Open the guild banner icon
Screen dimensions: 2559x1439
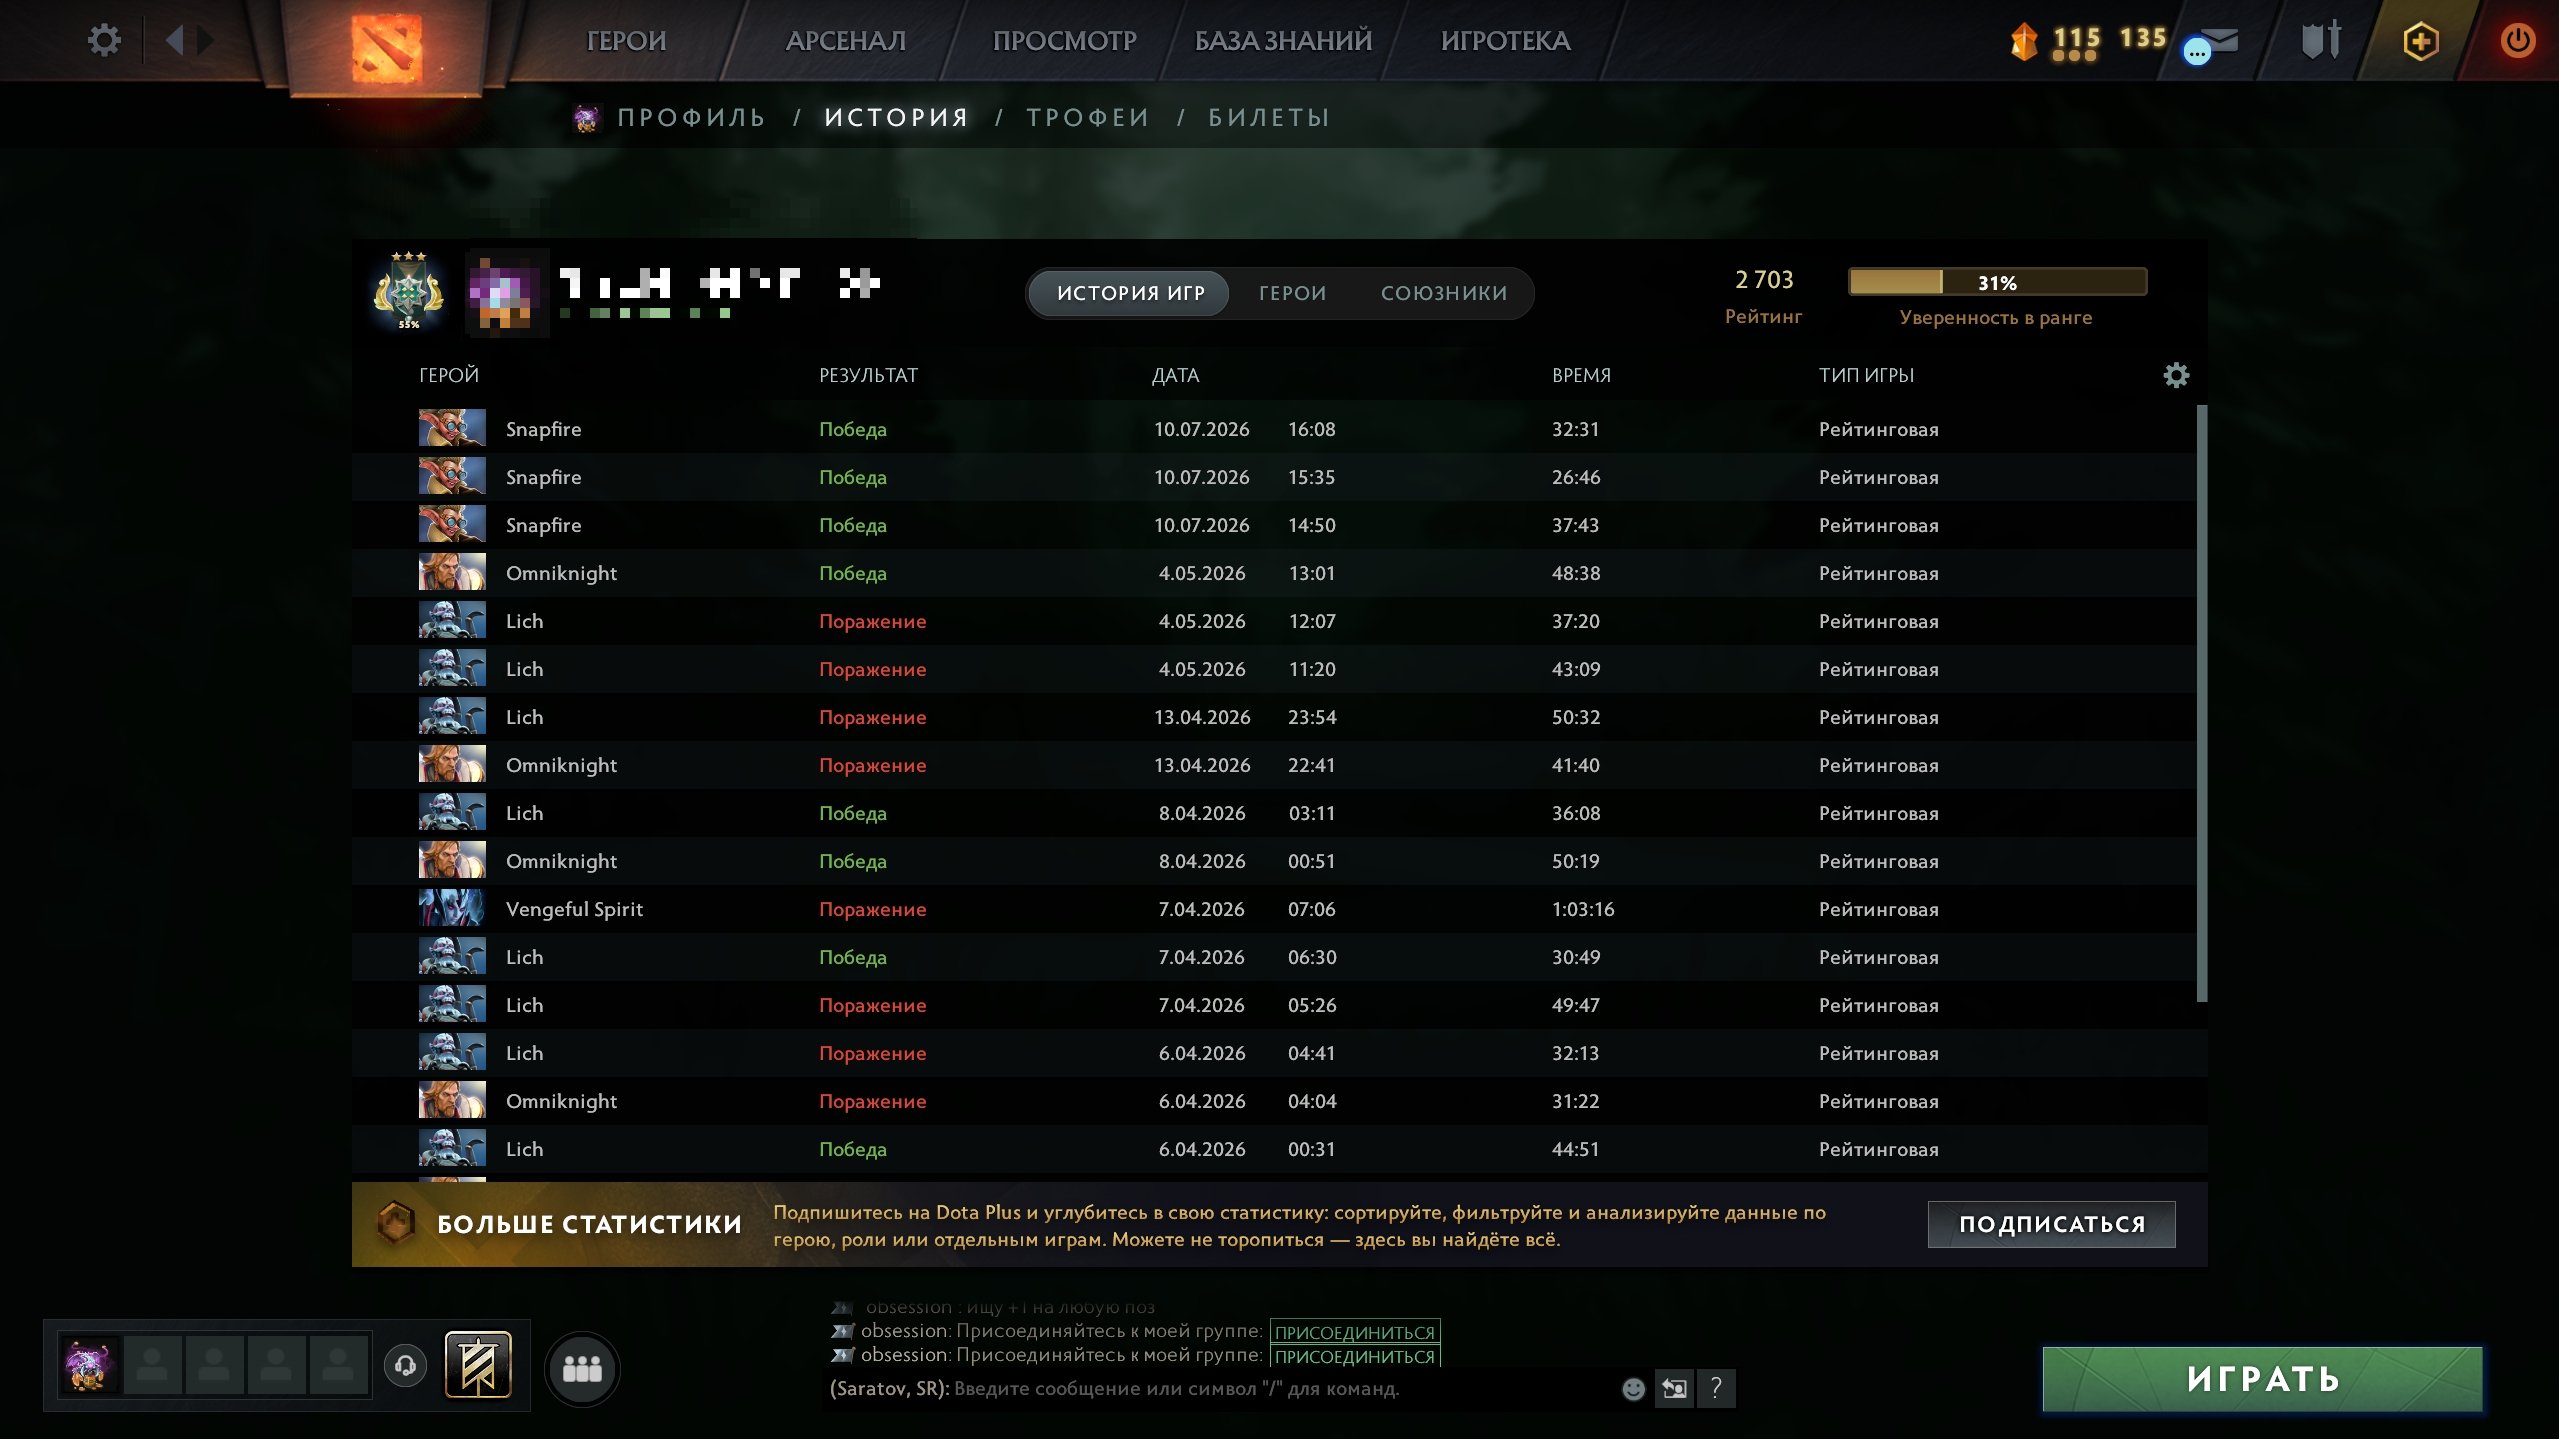click(x=478, y=1364)
